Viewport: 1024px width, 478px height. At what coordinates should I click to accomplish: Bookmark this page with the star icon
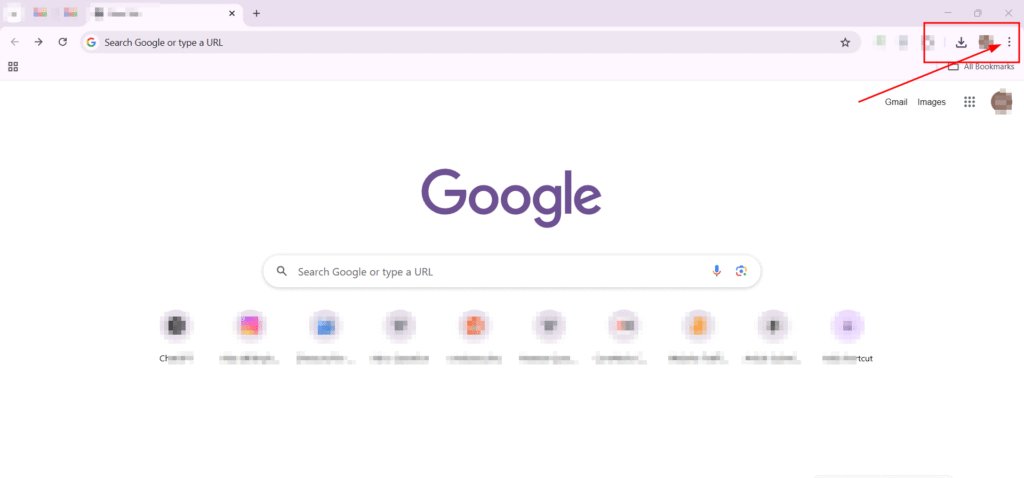pyautogui.click(x=845, y=42)
